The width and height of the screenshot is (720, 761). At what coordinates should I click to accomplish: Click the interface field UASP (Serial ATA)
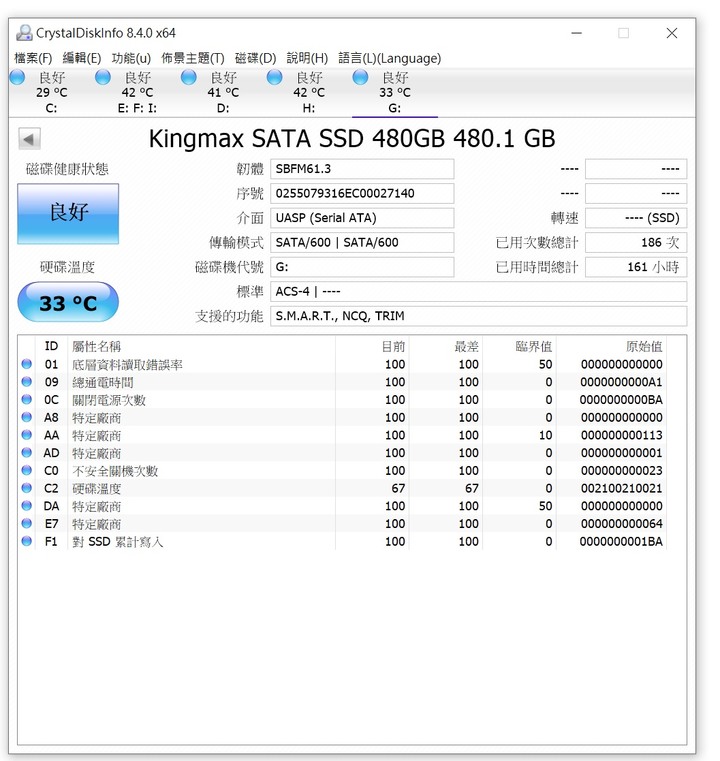tap(362, 218)
